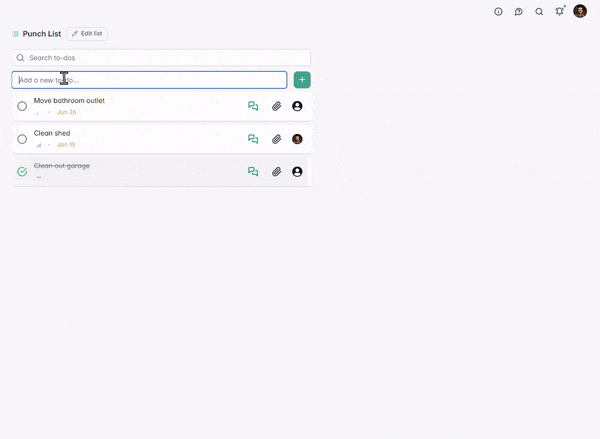Focus the Search to-dos field
600x439 pixels.
click(x=161, y=58)
